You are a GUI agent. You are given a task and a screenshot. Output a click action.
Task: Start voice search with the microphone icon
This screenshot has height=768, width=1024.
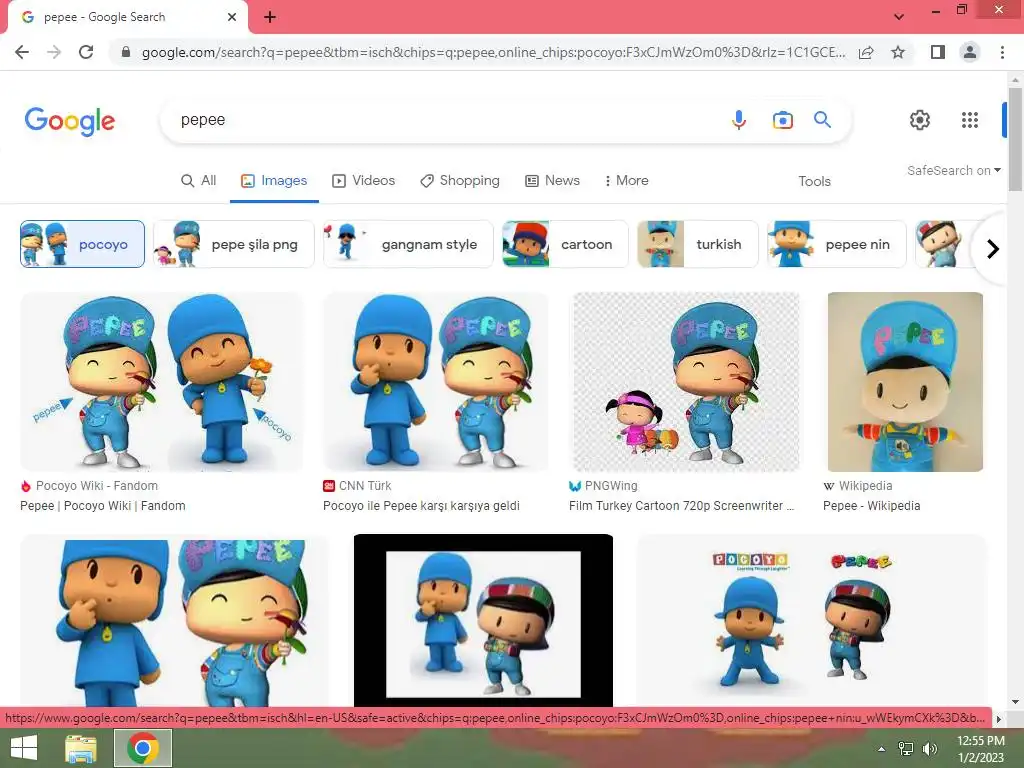click(x=739, y=120)
